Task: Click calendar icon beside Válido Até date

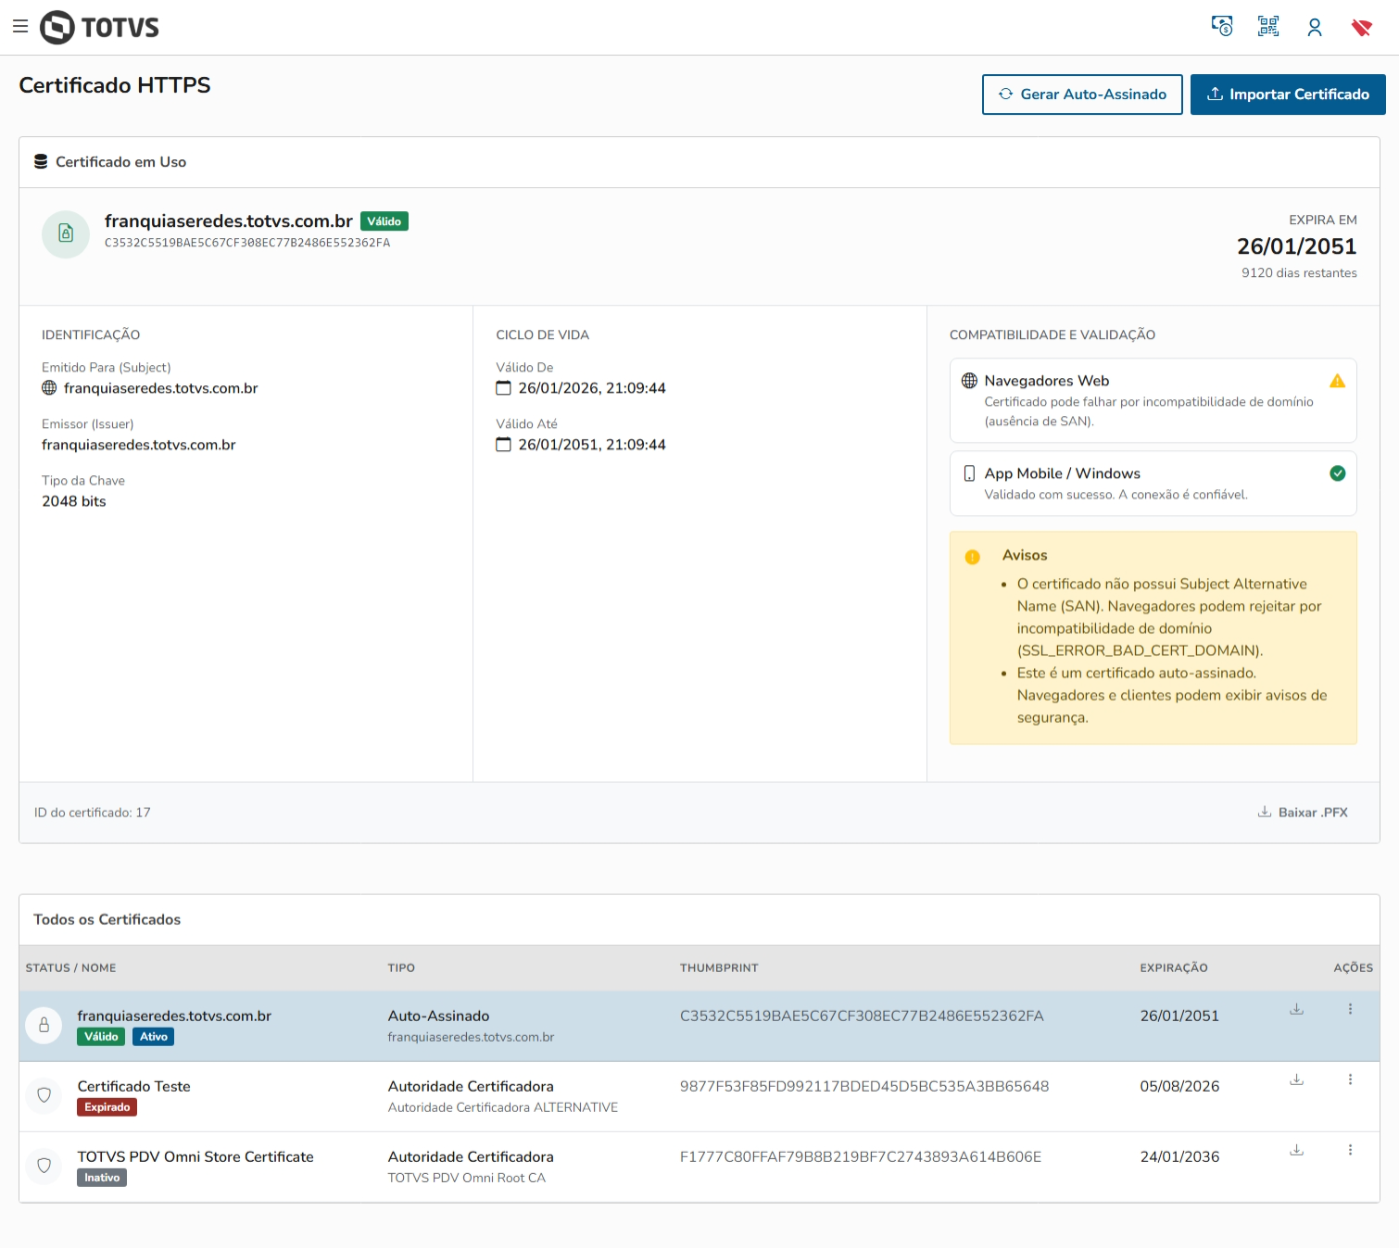Action: pyautogui.click(x=504, y=445)
